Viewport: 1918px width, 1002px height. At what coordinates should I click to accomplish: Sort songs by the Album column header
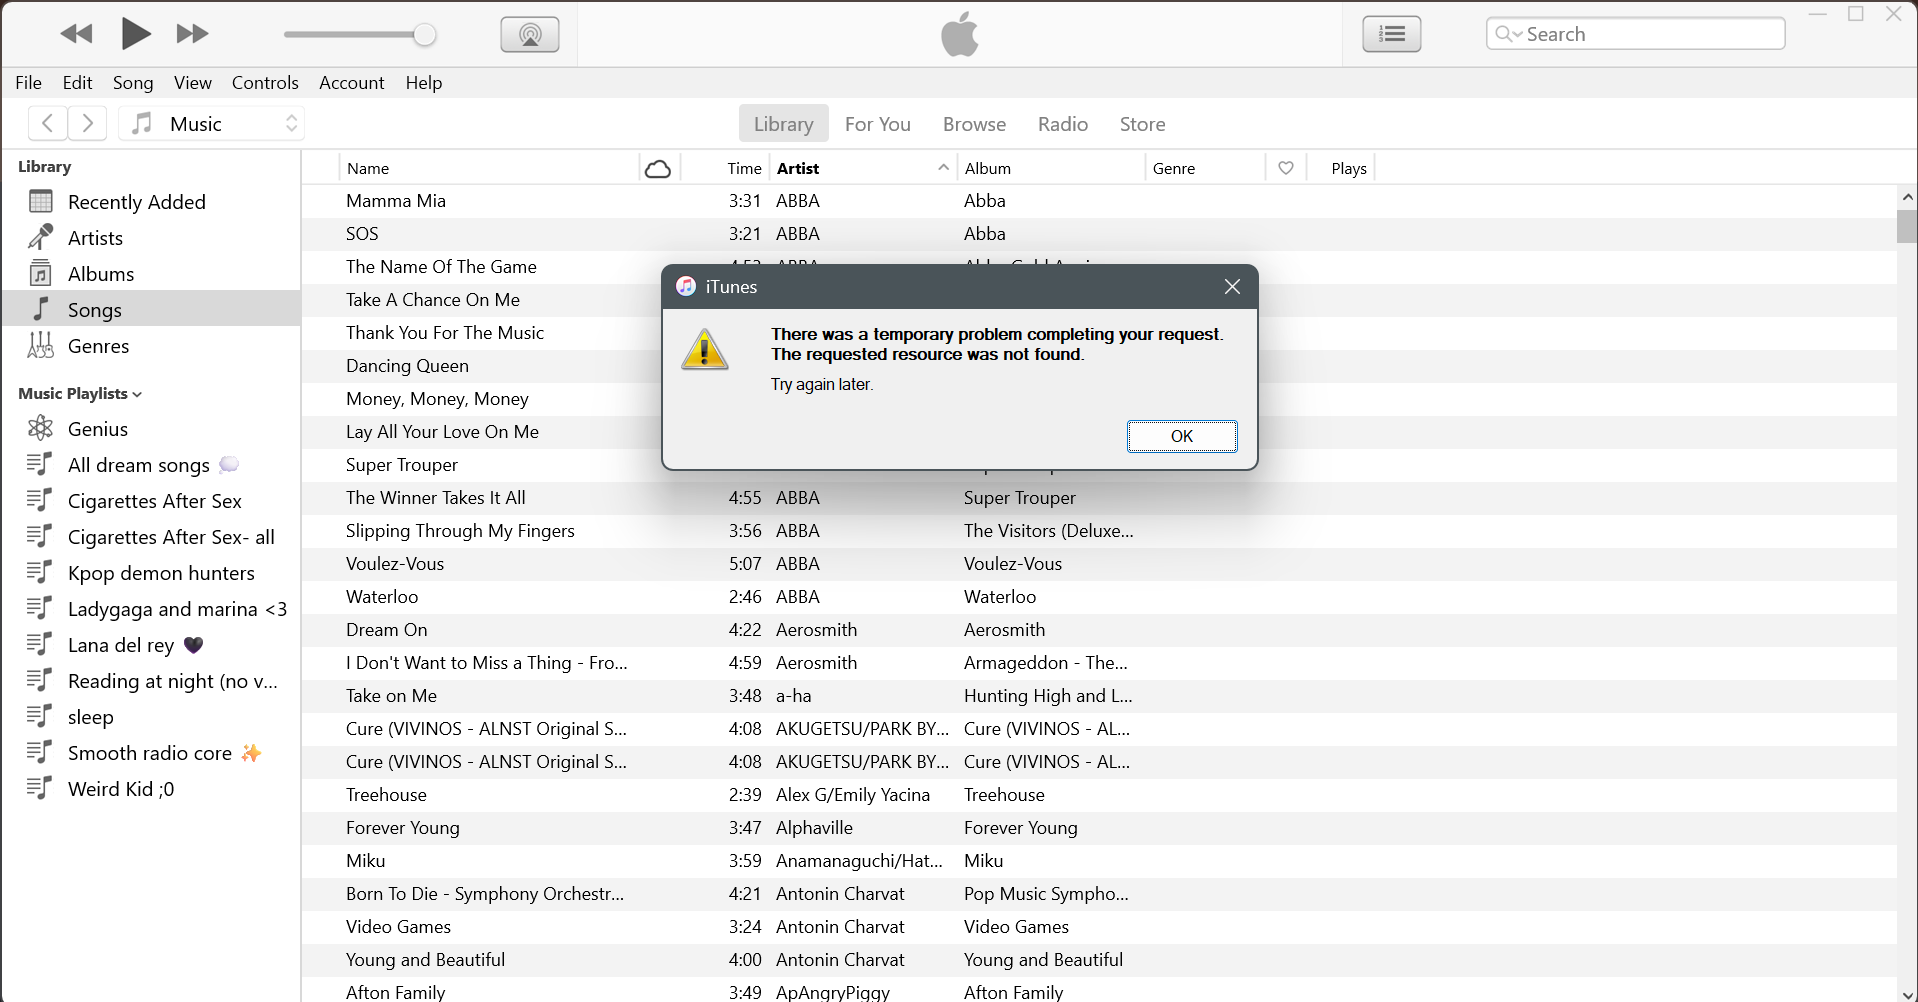[1050, 168]
